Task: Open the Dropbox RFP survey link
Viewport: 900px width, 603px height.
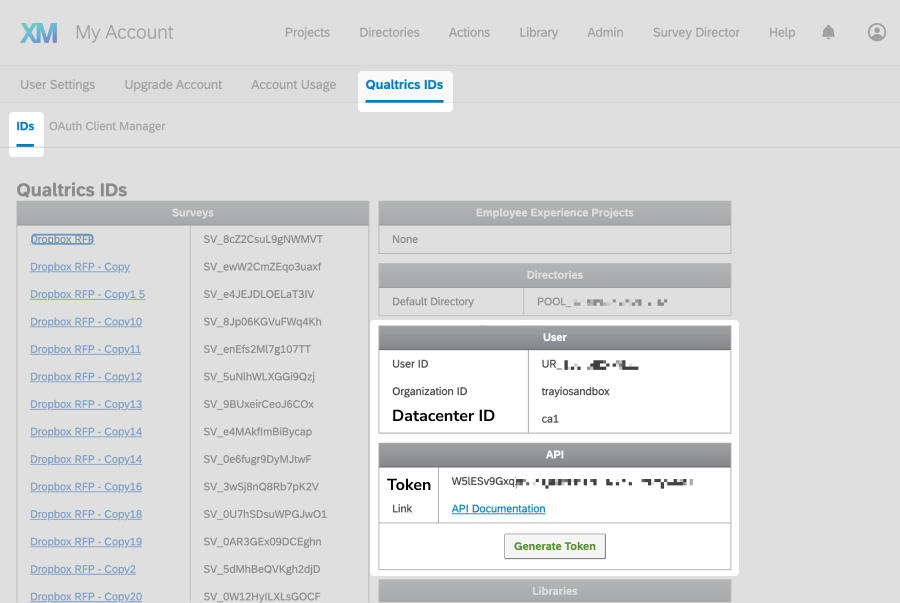Action: 61,239
